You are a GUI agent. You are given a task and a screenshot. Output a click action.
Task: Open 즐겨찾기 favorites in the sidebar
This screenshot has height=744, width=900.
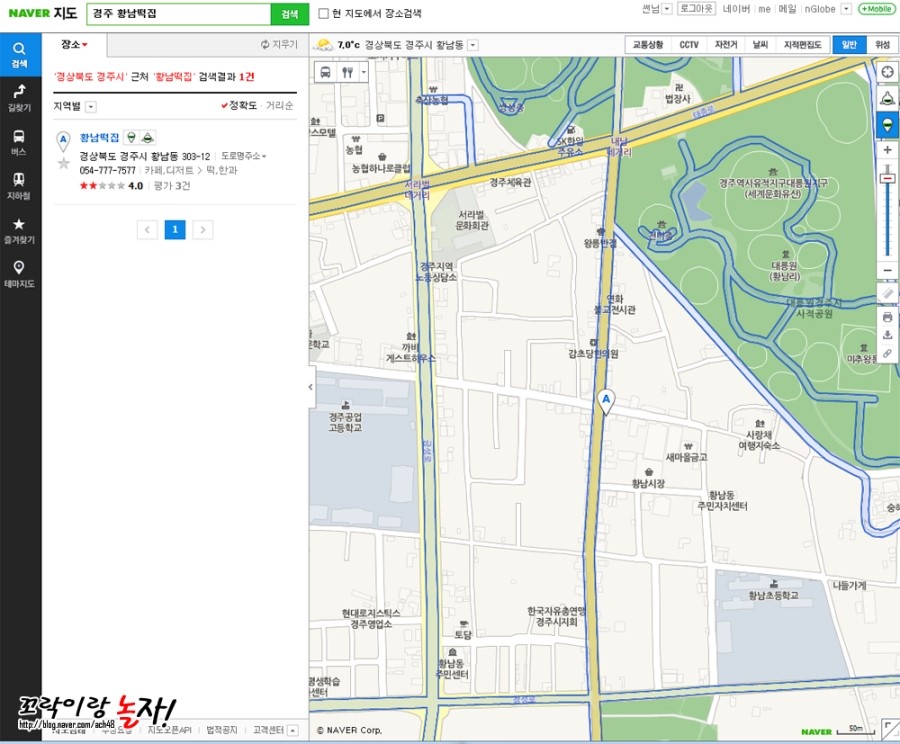[20, 231]
